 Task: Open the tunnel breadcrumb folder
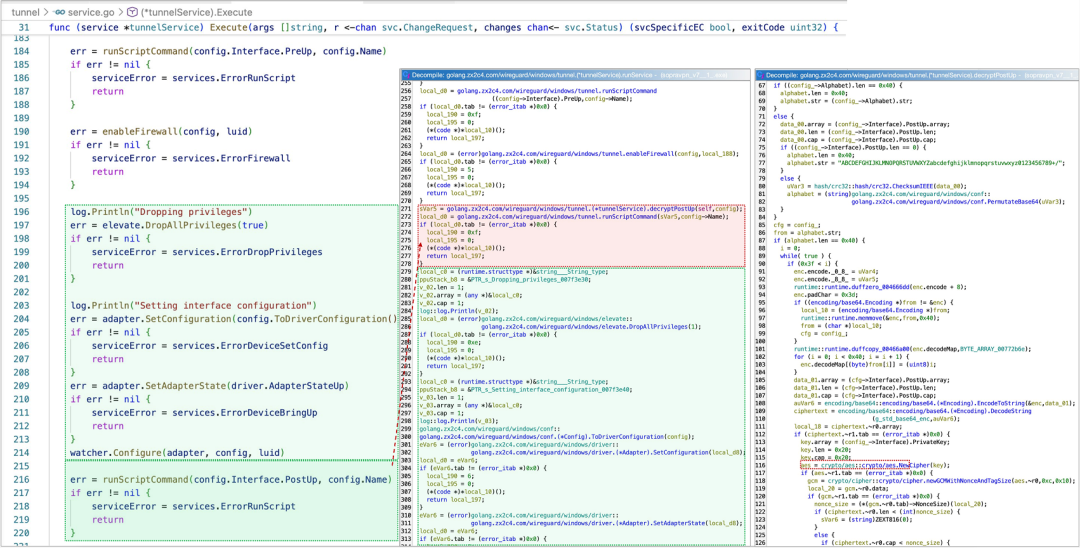pos(26,12)
